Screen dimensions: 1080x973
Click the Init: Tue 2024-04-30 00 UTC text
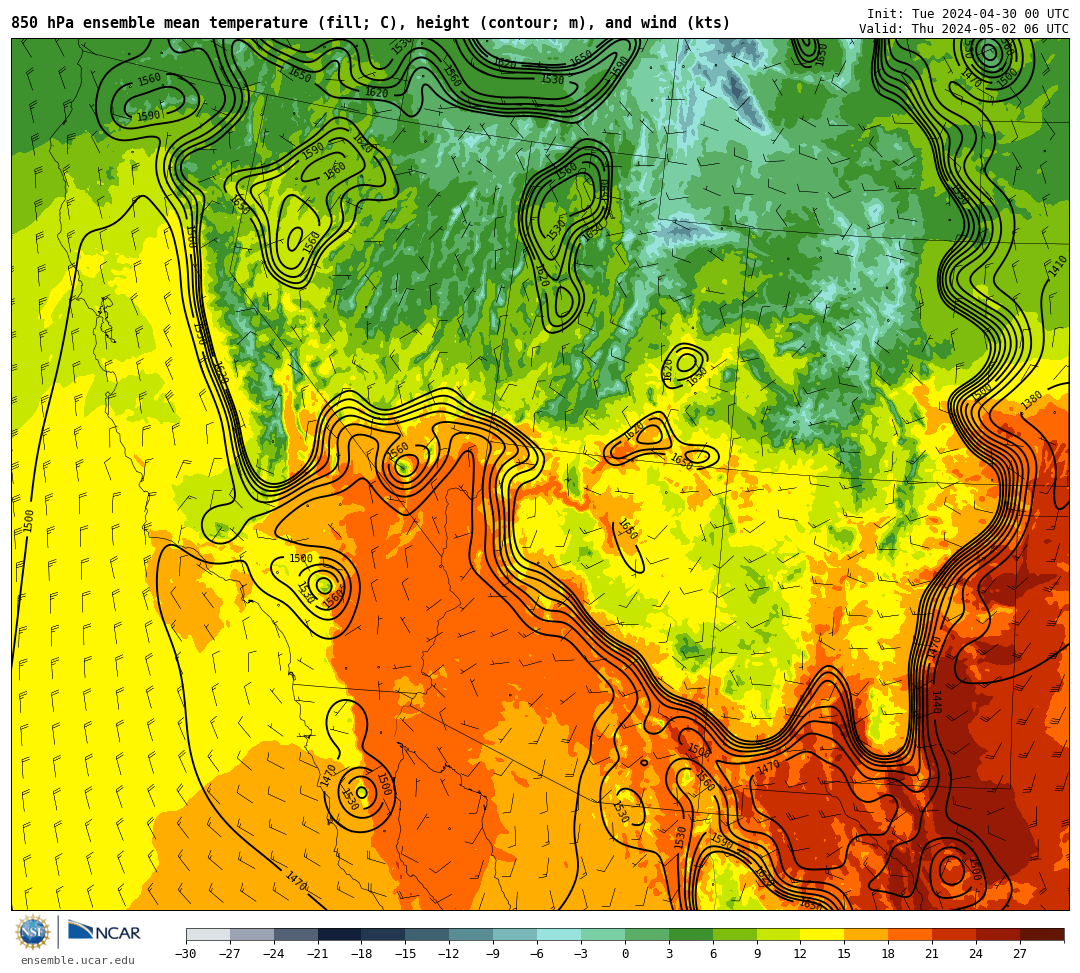968,14
